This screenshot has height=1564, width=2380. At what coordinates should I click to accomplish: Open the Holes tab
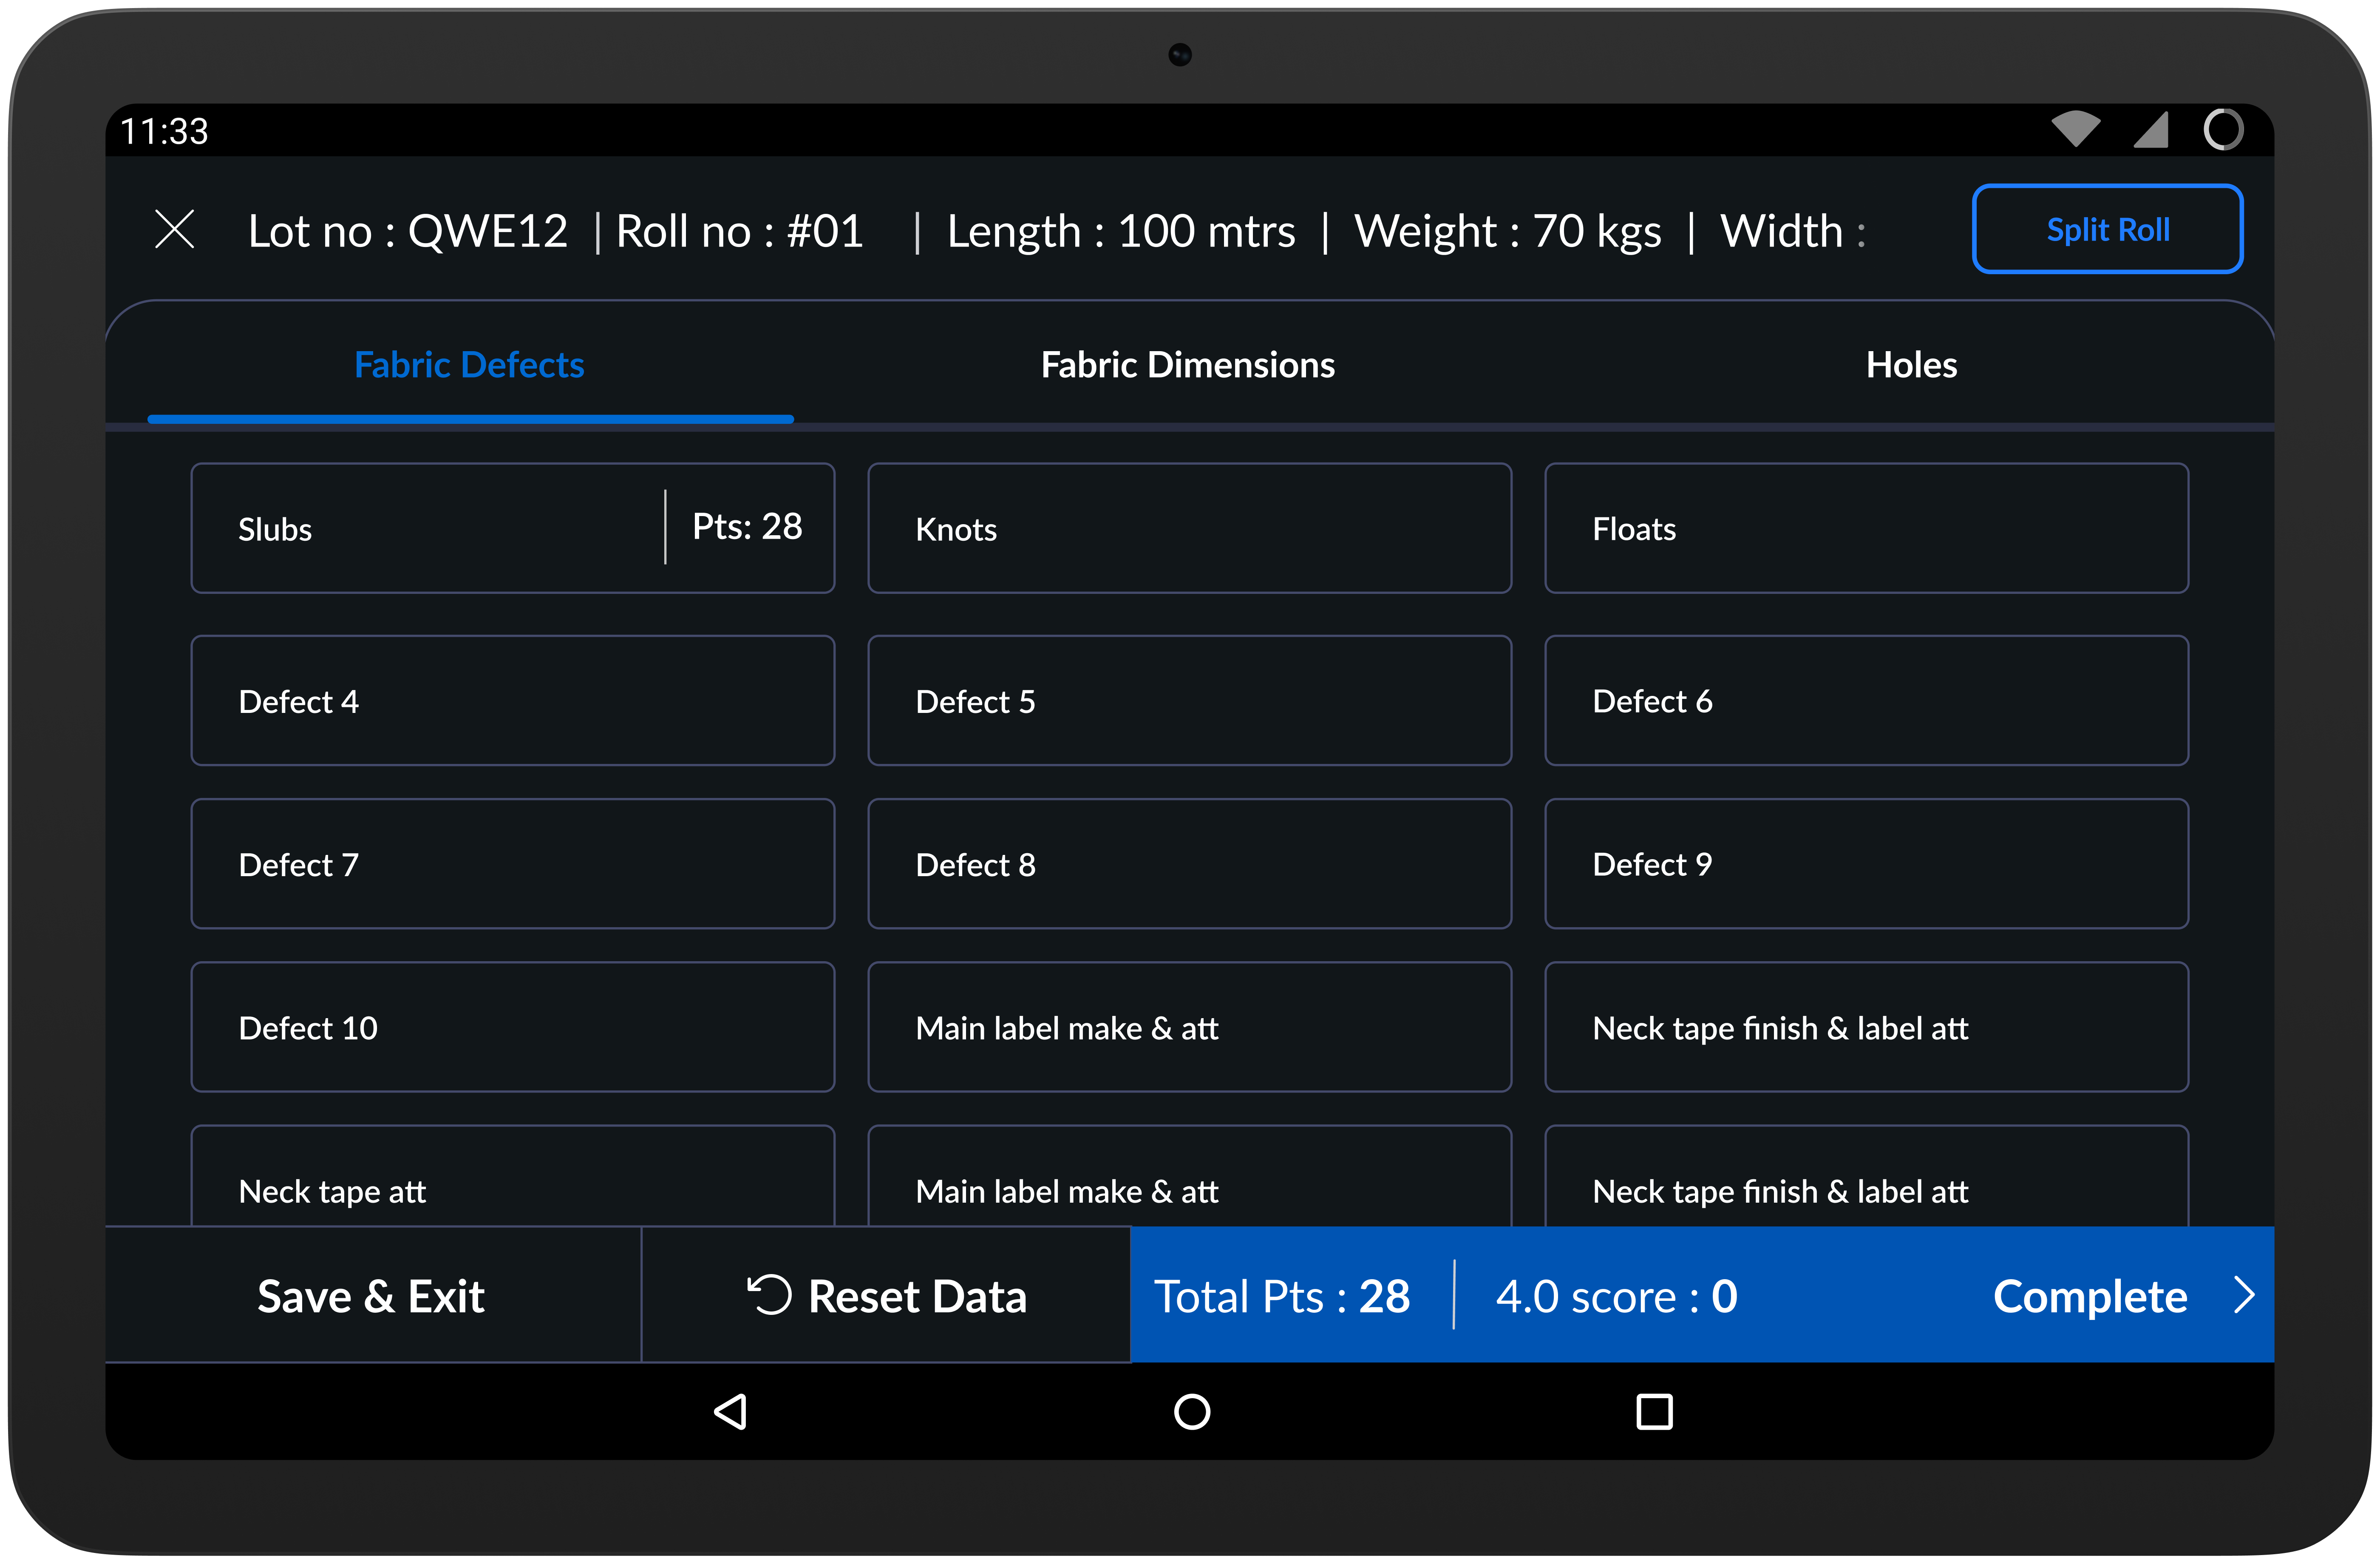1911,364
